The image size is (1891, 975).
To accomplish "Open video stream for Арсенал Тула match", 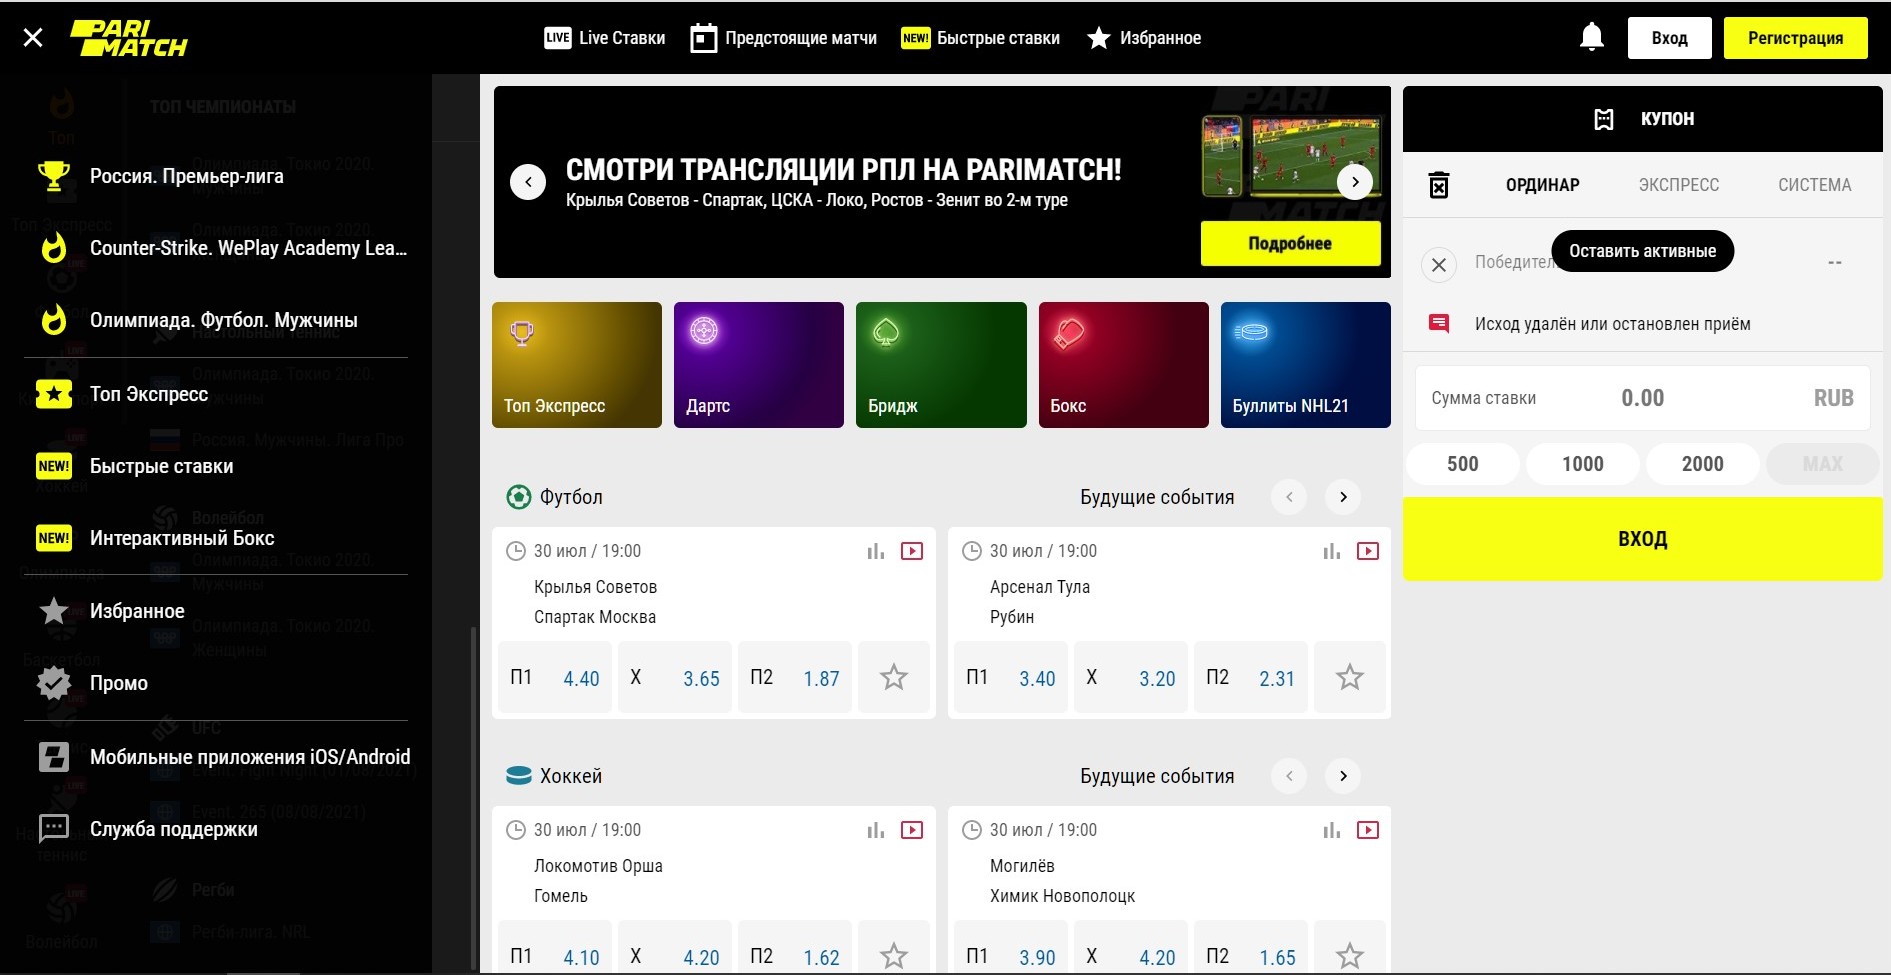I will pyautogui.click(x=1368, y=551).
